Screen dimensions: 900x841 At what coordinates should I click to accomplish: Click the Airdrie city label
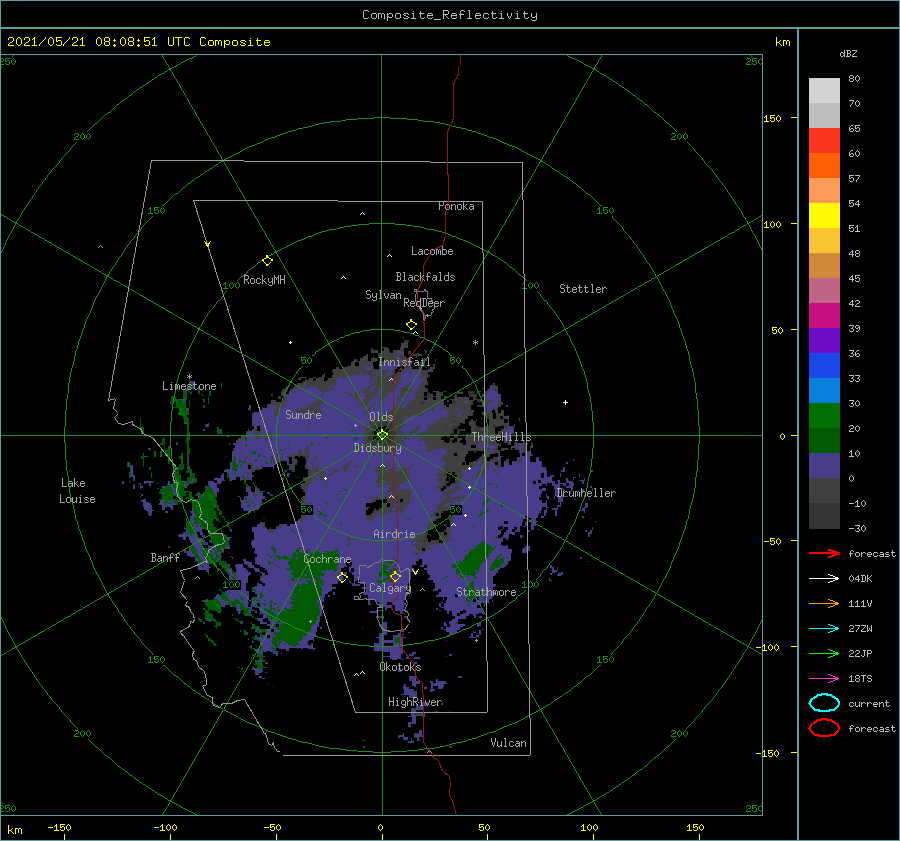[x=394, y=534]
